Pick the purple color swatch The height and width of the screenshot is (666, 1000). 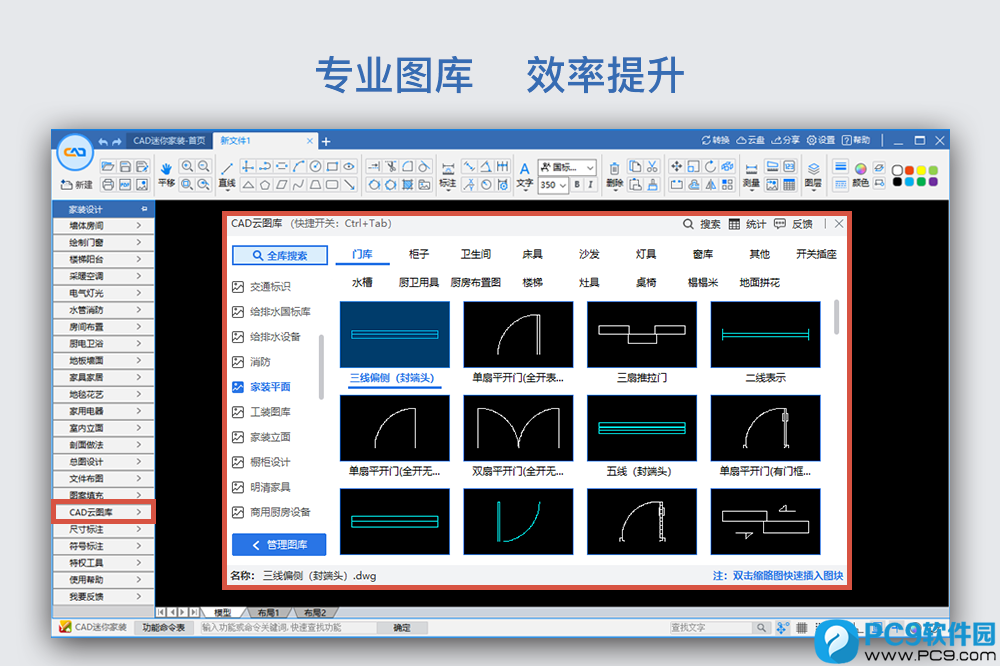(933, 182)
